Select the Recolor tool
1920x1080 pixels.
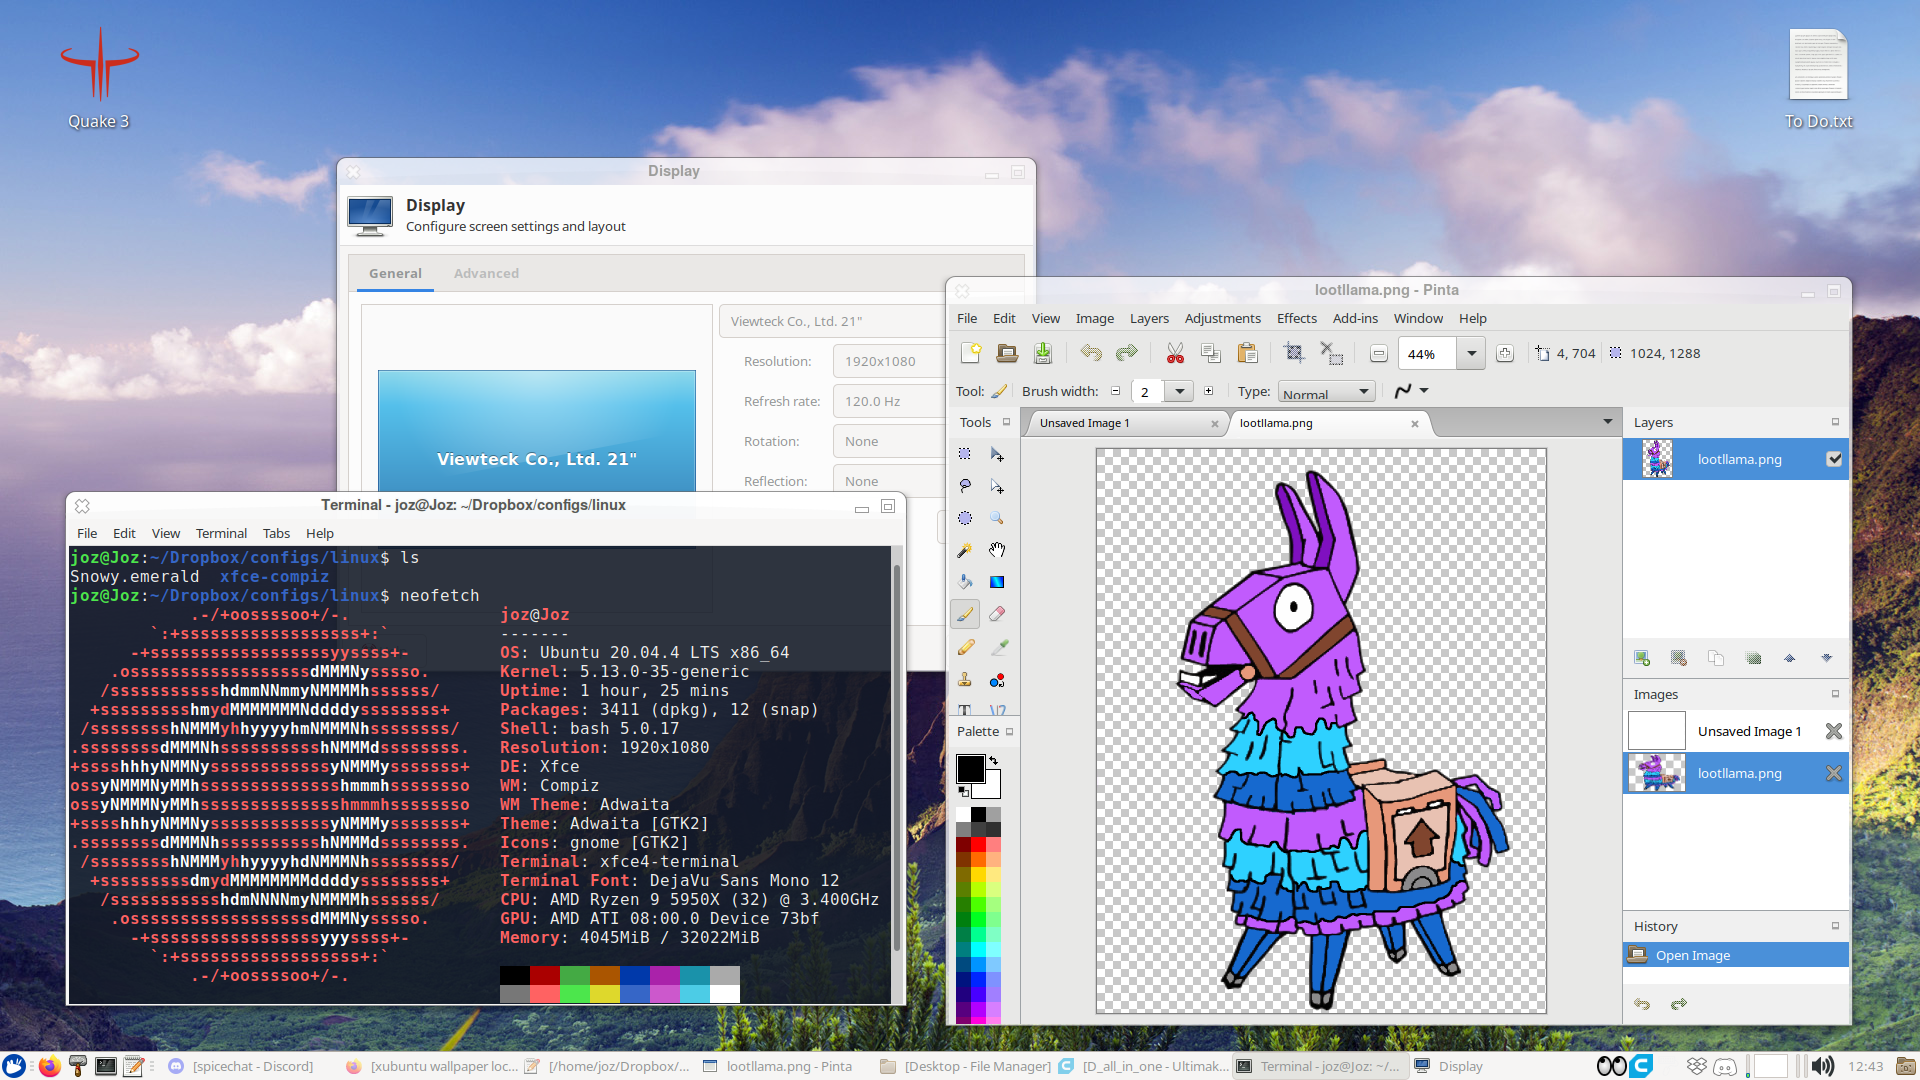point(997,680)
